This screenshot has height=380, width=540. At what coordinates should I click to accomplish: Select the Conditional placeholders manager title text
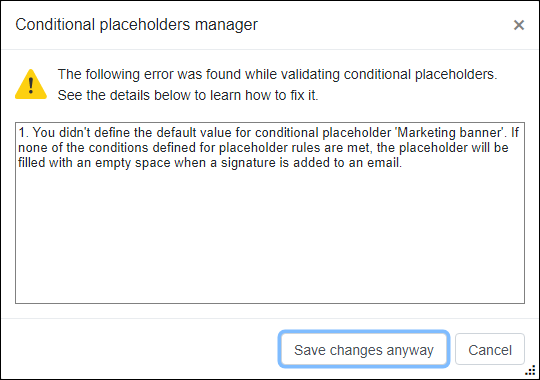pos(136,24)
